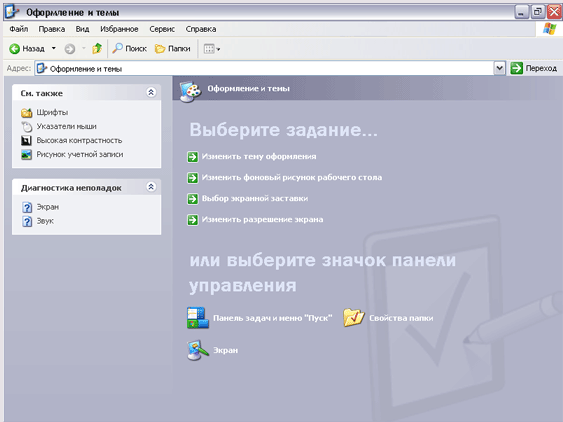563x422 pixels.
Task: Click the Поиск magnifier icon
Action: coord(117,48)
